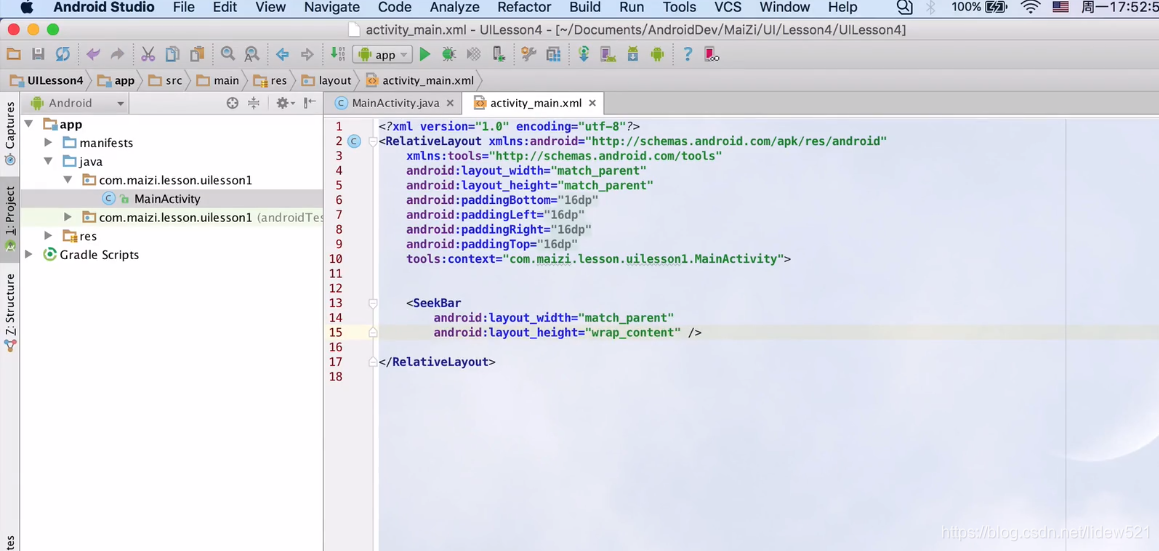This screenshot has height=551, width=1159.
Task: Click the Replace magnifier icon
Action: [252, 54]
